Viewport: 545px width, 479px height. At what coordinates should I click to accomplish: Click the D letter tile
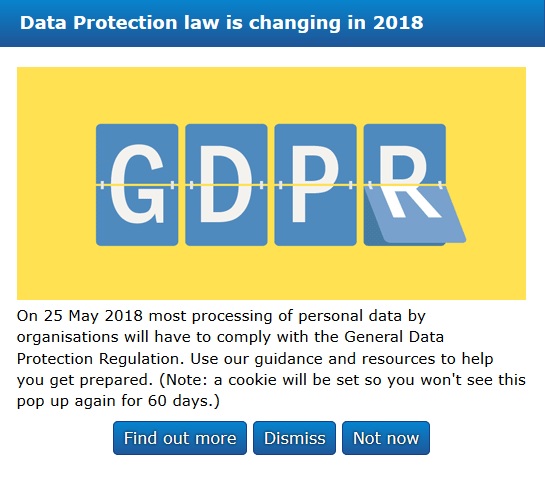pyautogui.click(x=226, y=185)
